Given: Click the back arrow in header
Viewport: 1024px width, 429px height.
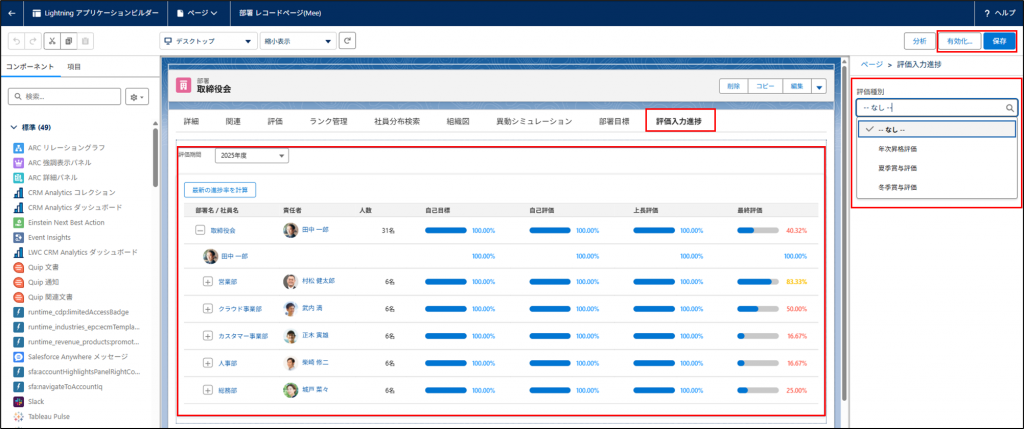Looking at the screenshot, I should pyautogui.click(x=12, y=13).
